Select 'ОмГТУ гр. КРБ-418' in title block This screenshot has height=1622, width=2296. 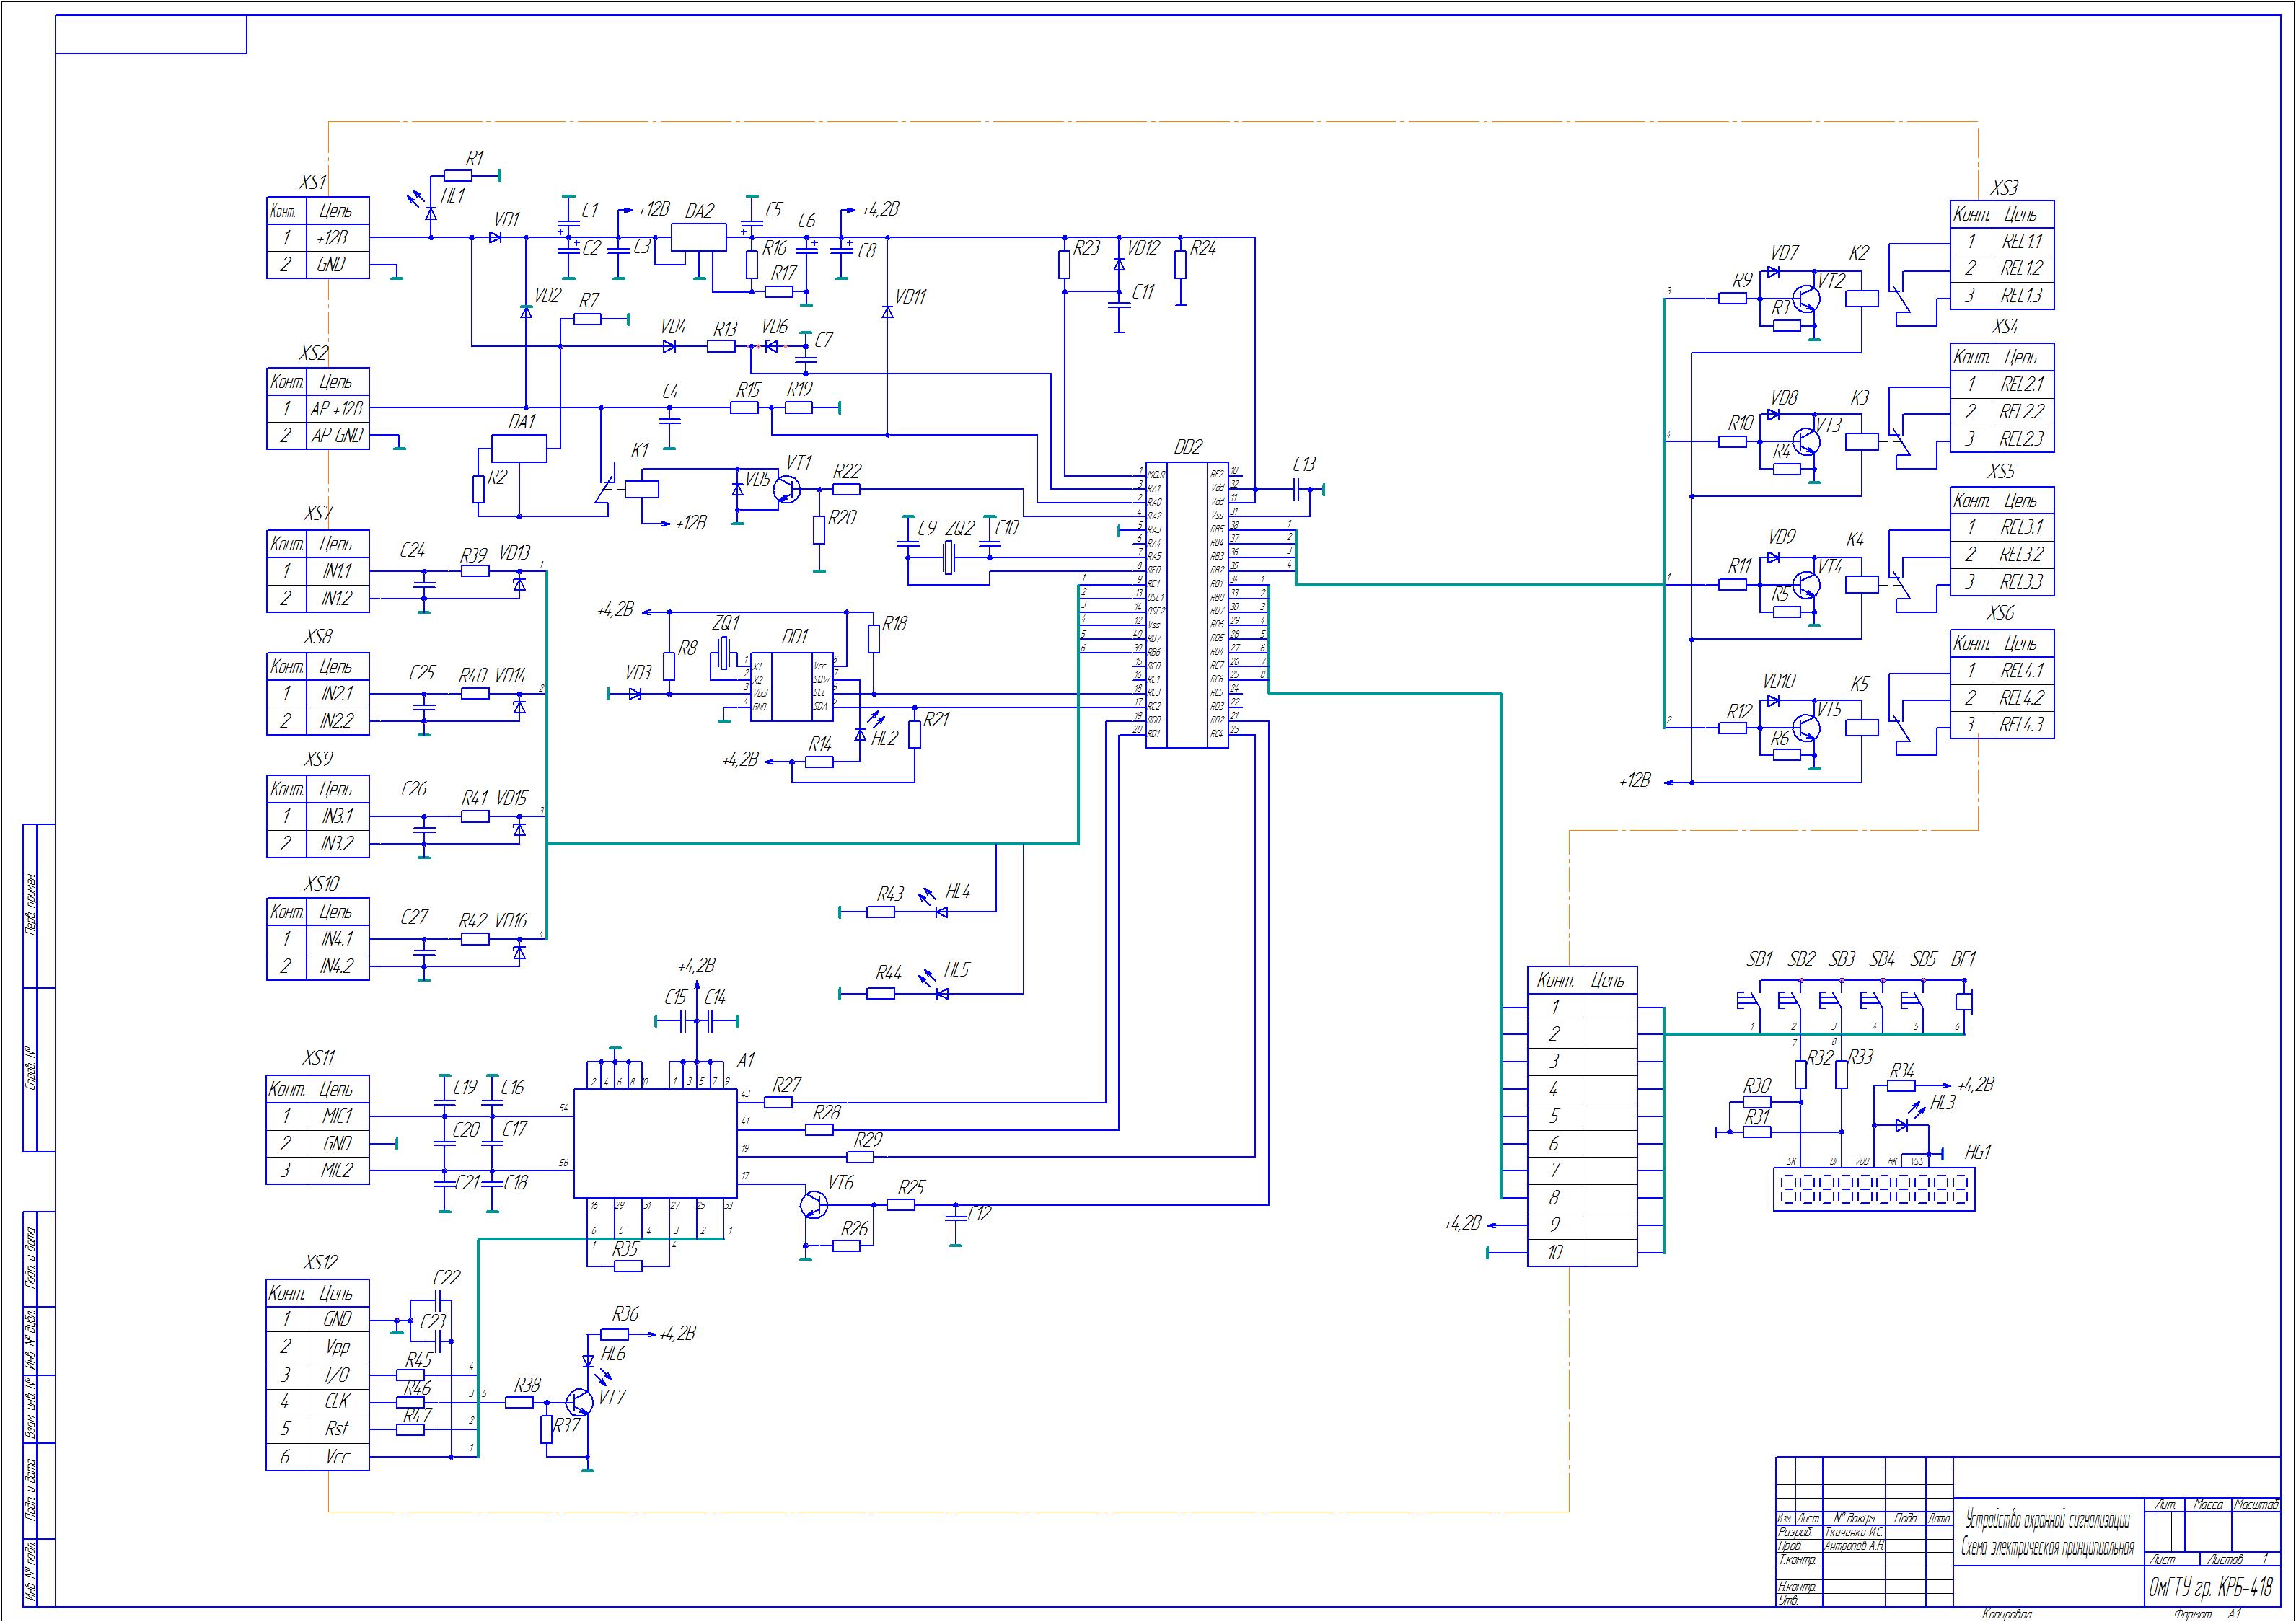(x=2211, y=1587)
